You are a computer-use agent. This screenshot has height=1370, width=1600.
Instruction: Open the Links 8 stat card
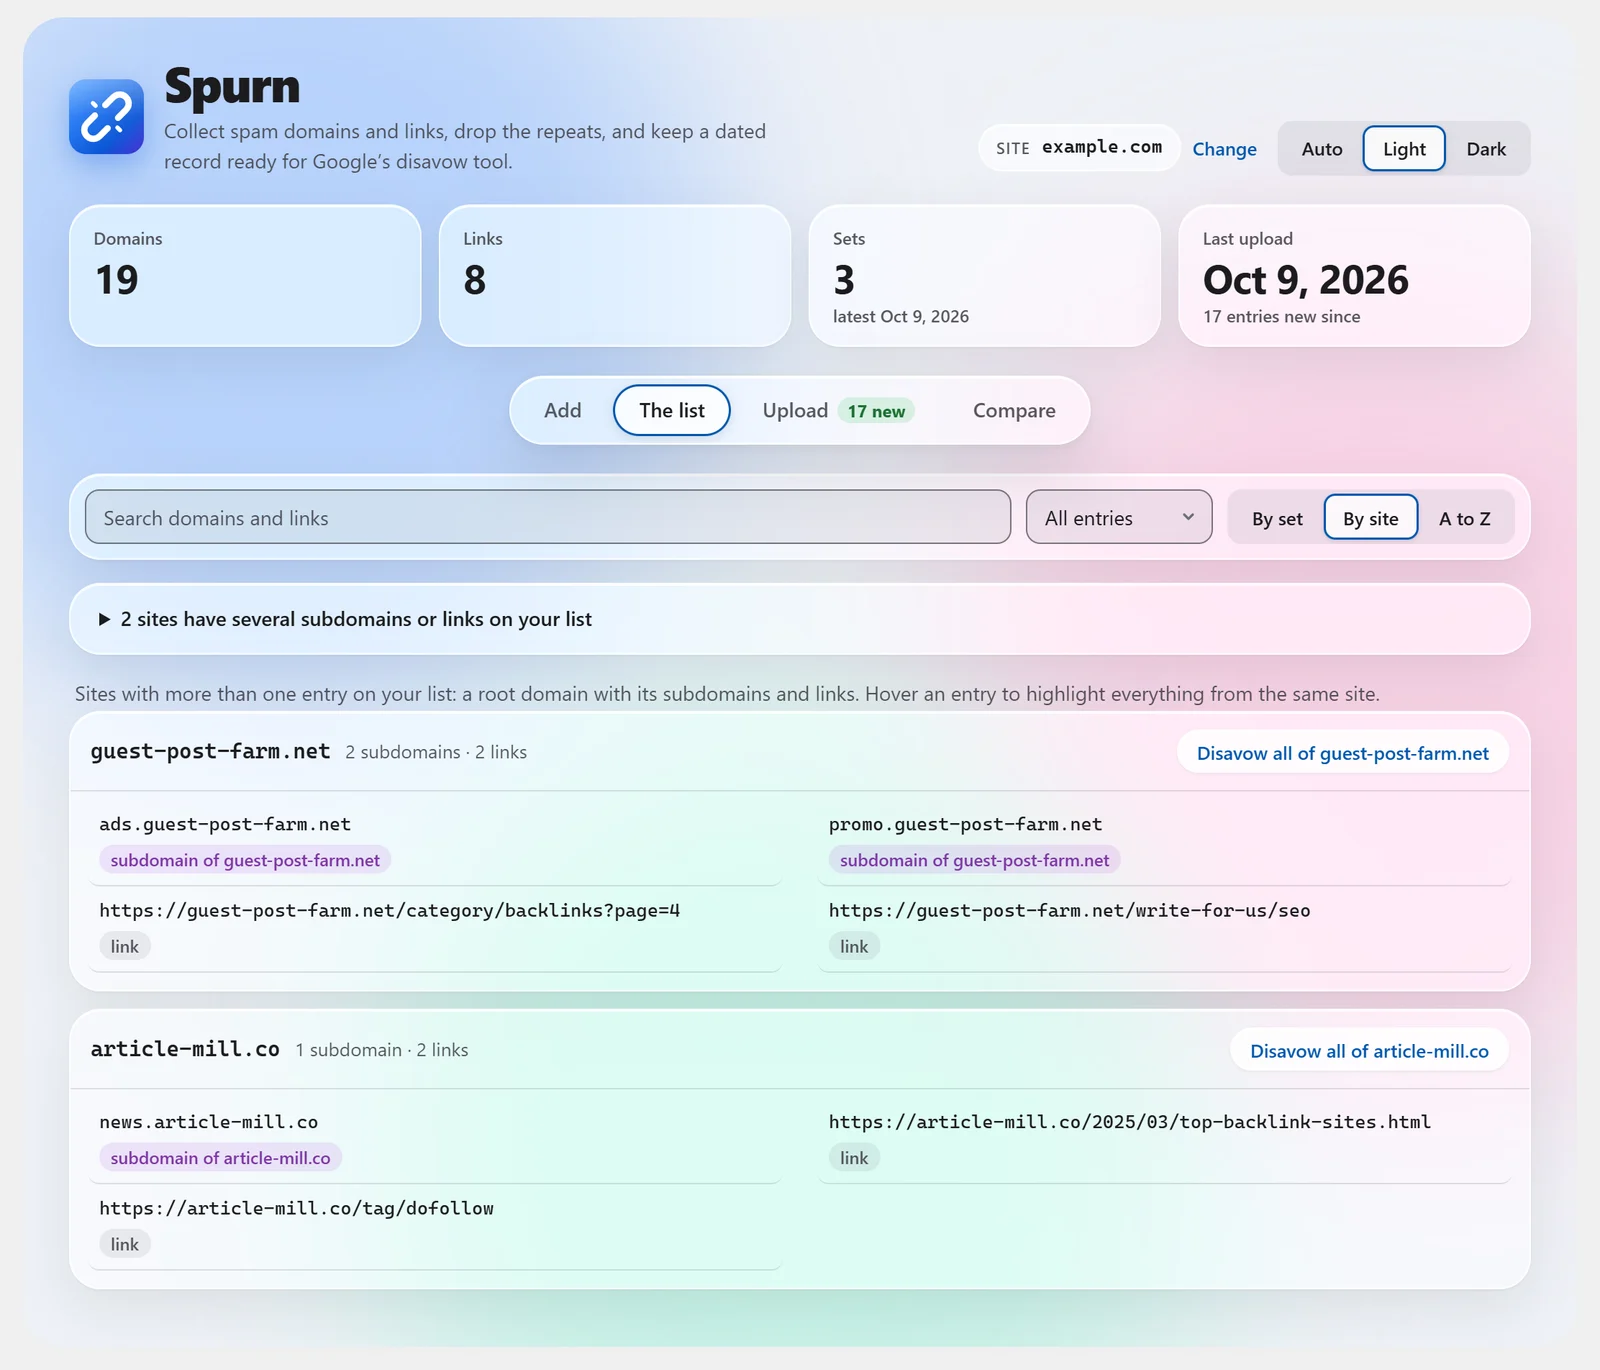coord(615,276)
